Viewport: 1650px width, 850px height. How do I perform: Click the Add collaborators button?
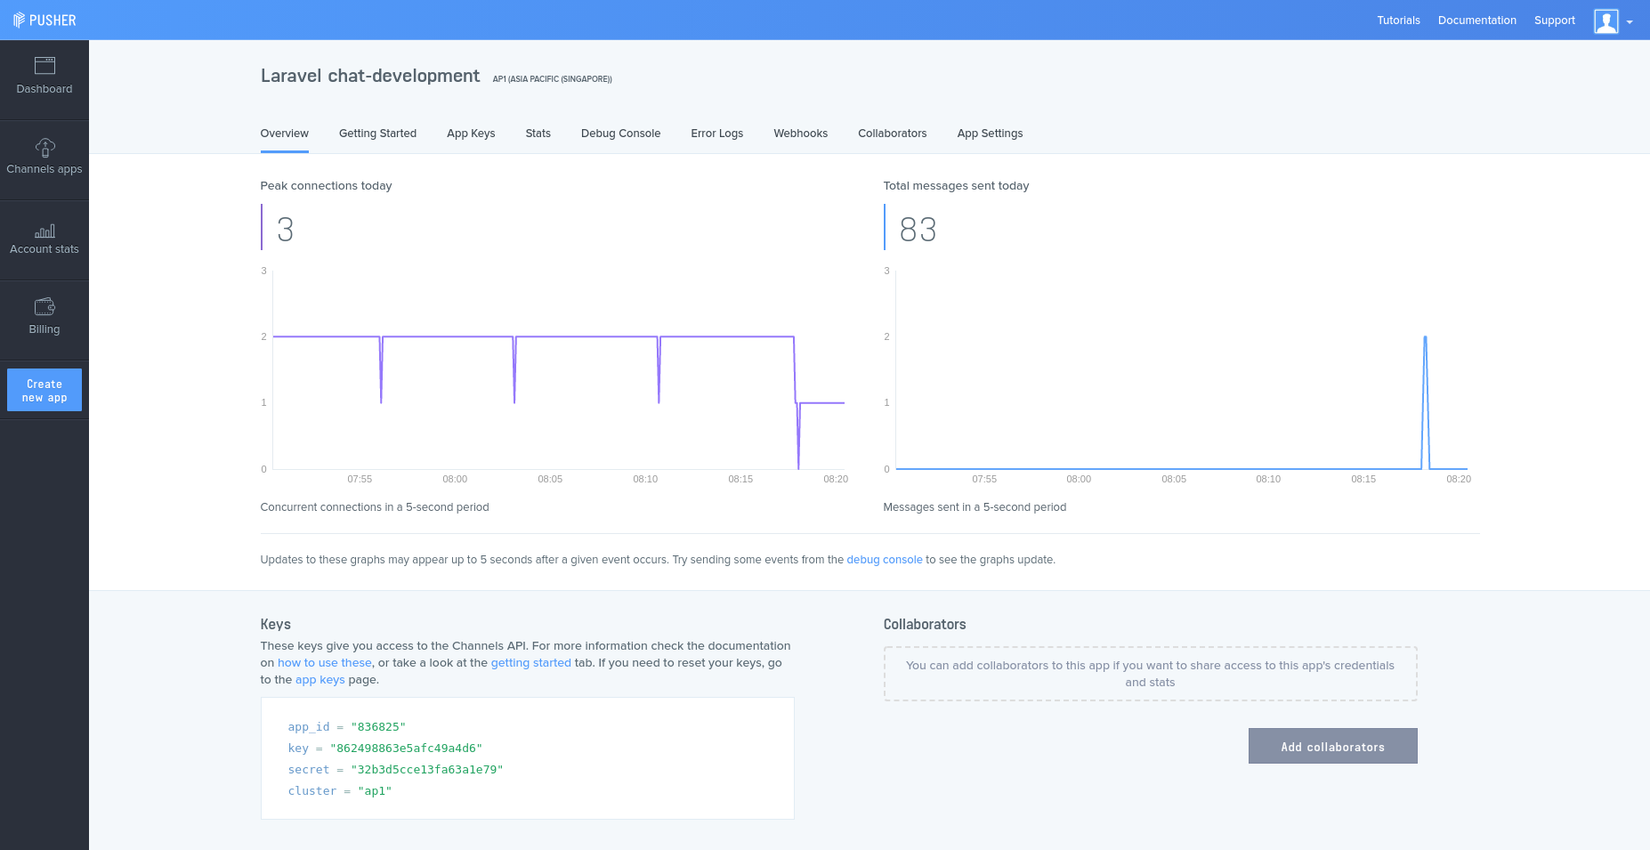(1333, 746)
